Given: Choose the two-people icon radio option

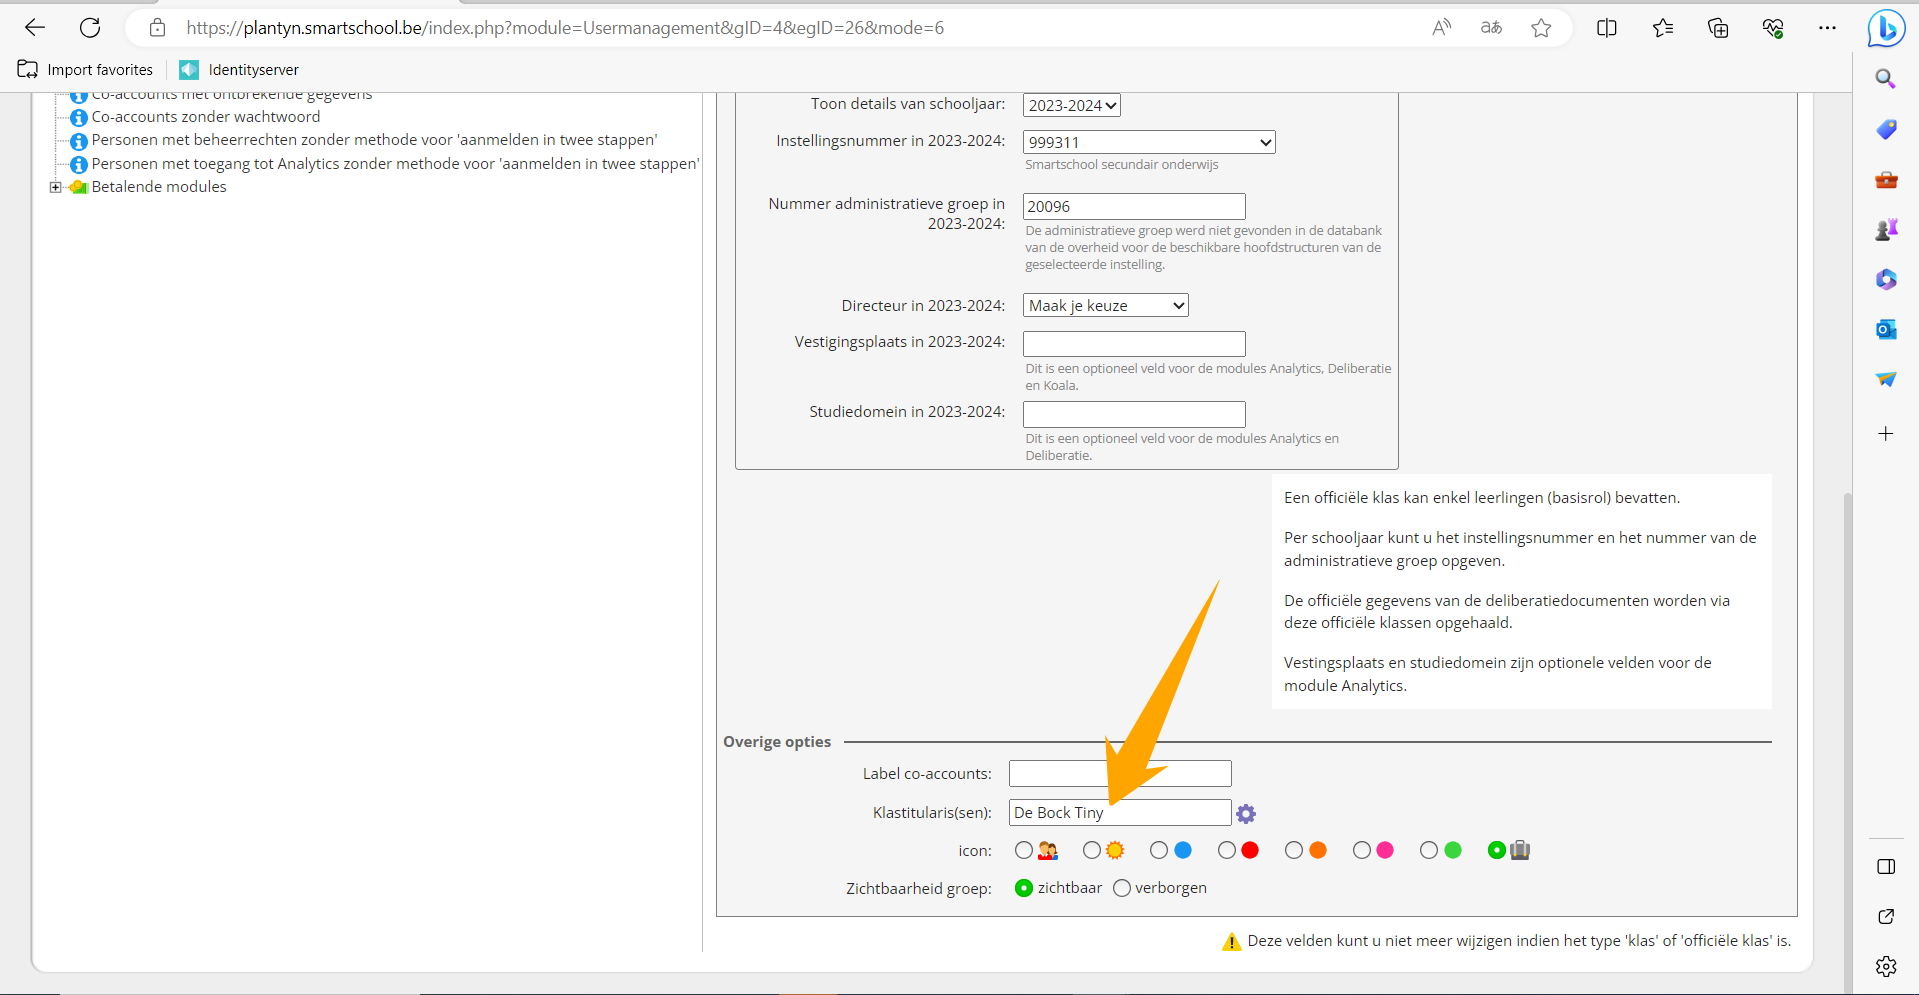Looking at the screenshot, I should click(x=1024, y=850).
